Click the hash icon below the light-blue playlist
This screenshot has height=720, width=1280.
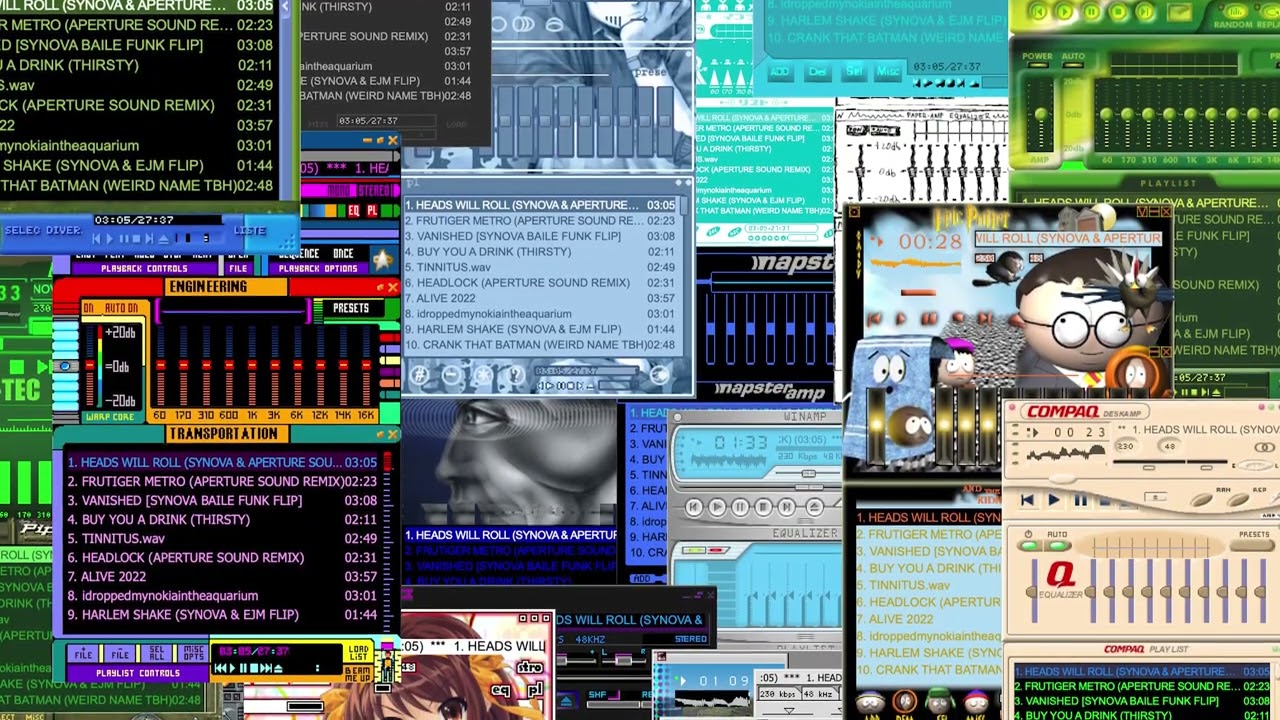click(x=421, y=376)
